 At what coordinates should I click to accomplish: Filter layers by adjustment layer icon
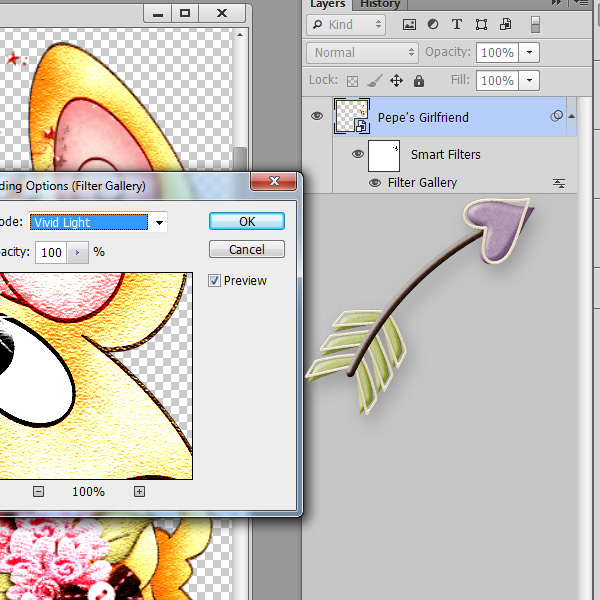click(x=433, y=24)
